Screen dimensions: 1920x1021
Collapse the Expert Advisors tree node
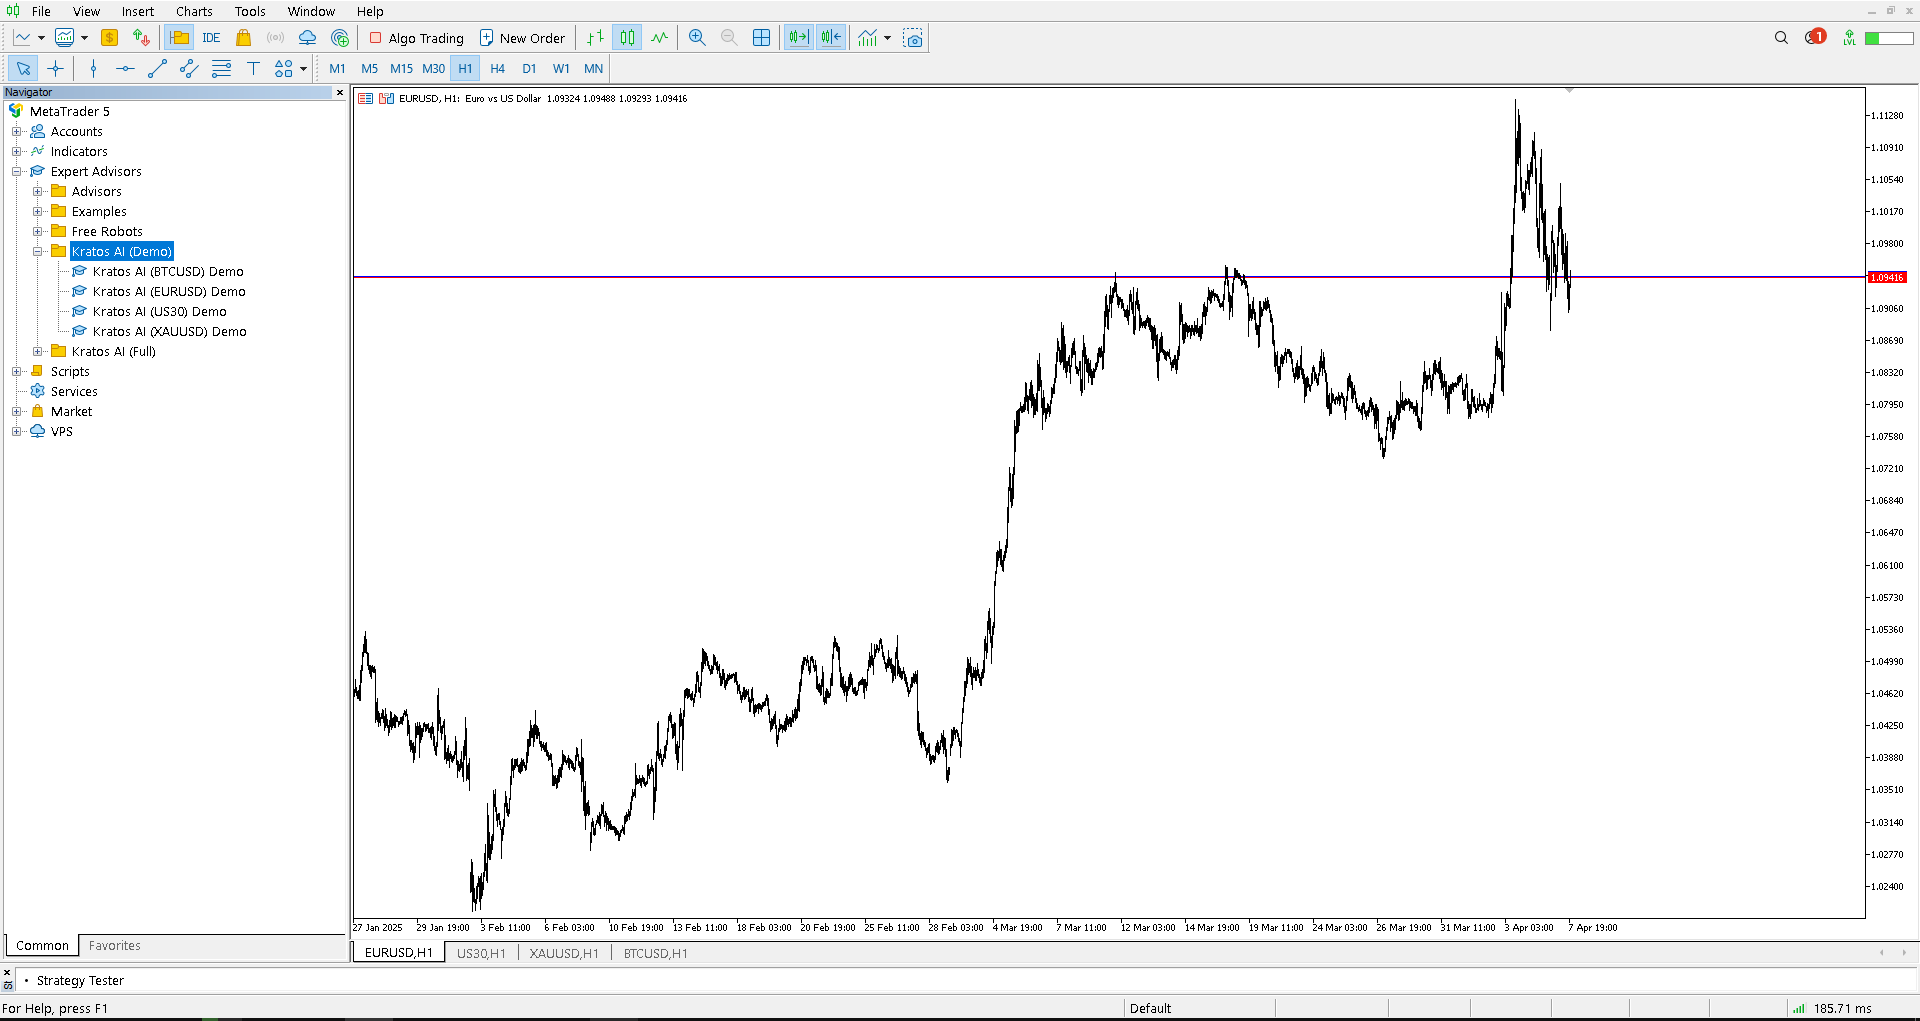17,172
